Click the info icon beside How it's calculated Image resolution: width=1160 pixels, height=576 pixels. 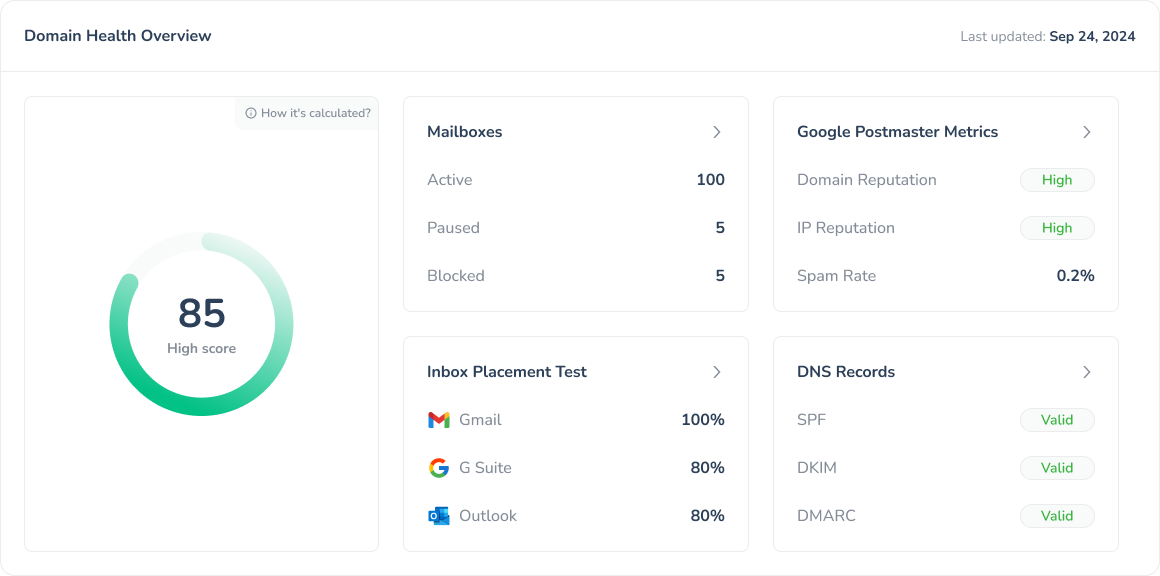251,113
